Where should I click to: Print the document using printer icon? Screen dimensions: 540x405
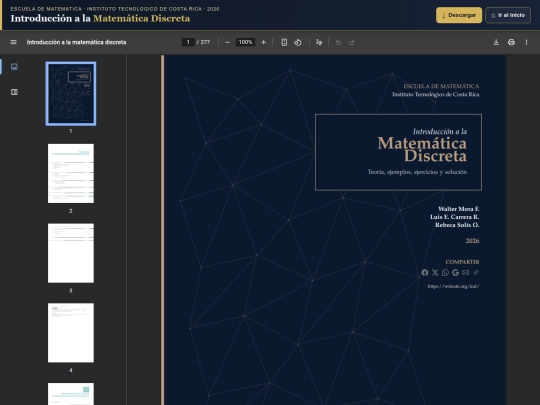coord(511,42)
